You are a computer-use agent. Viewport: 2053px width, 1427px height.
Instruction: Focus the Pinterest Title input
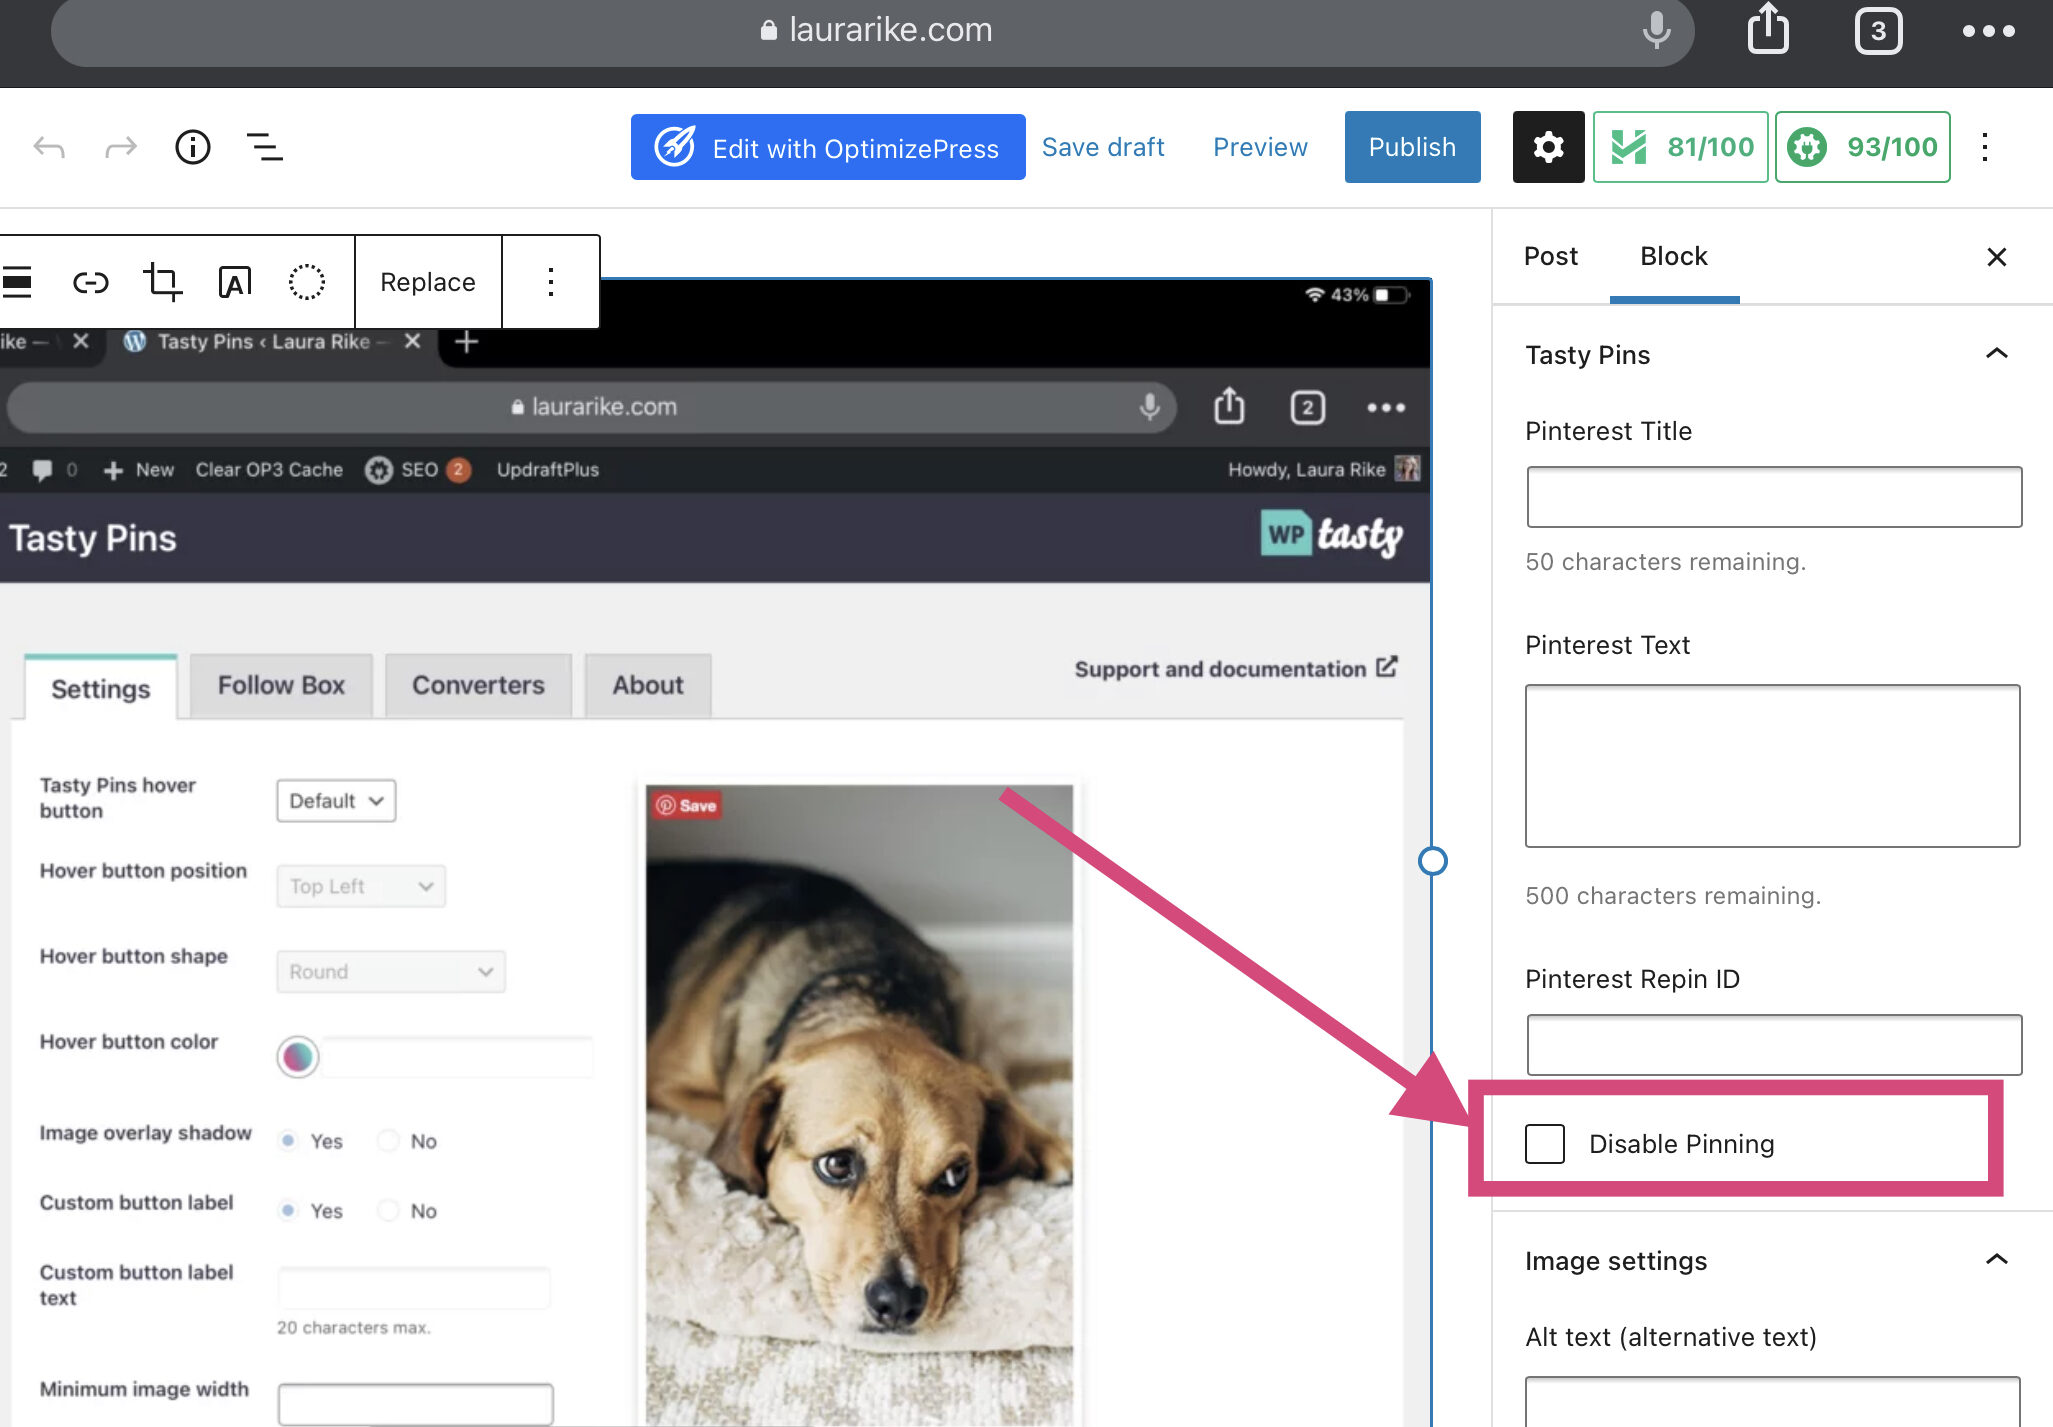click(x=1774, y=497)
